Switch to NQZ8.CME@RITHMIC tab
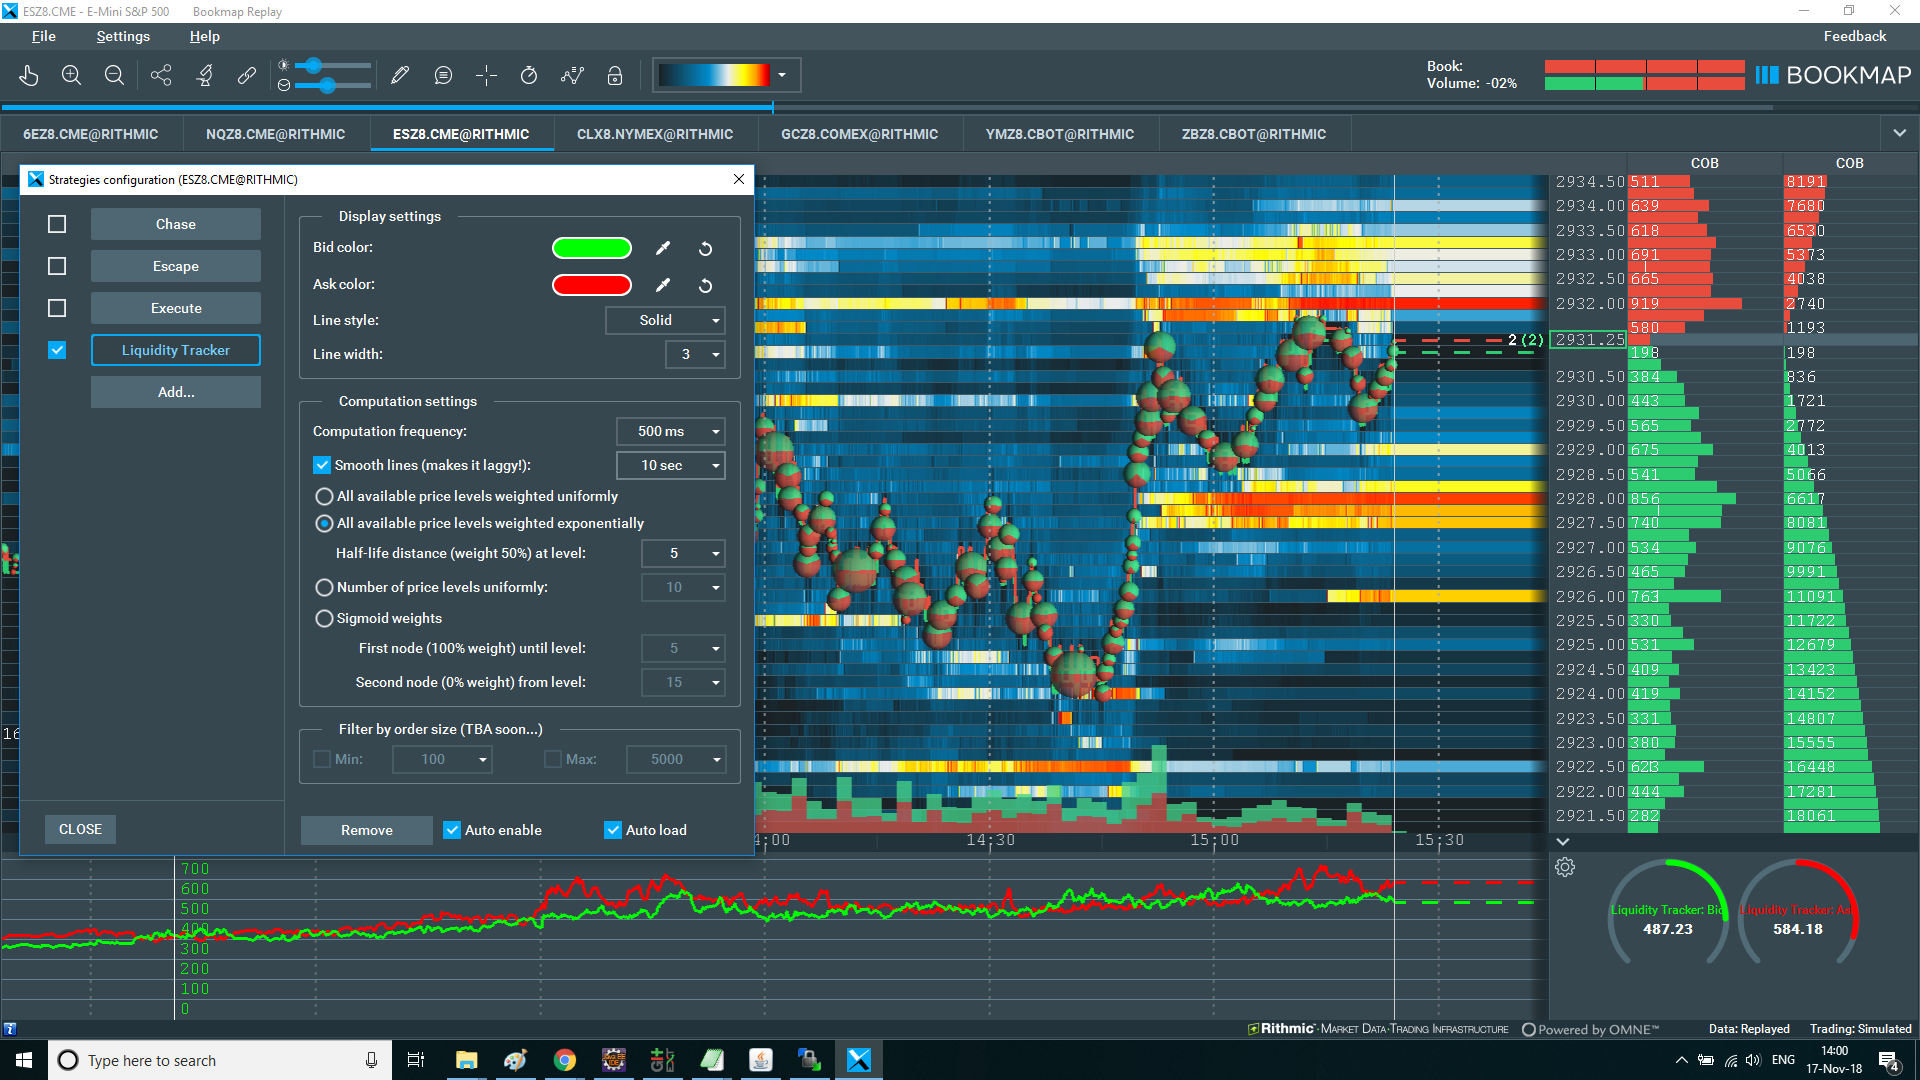Screen dimensions: 1920x1080 (275, 134)
